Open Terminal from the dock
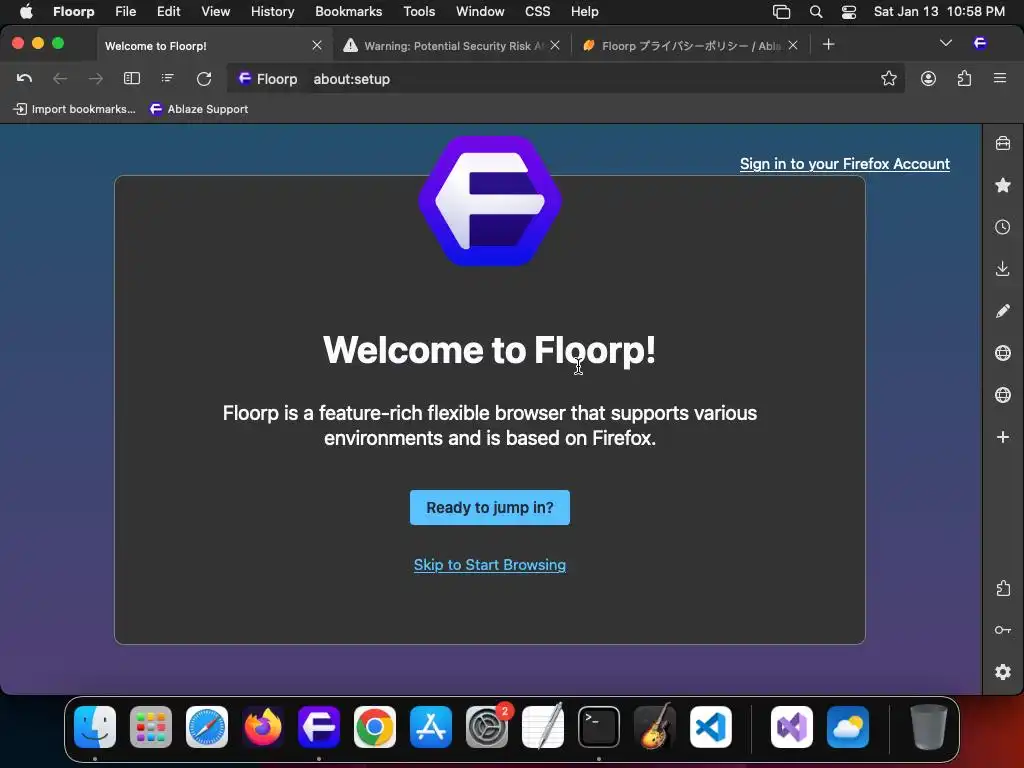 [x=599, y=727]
